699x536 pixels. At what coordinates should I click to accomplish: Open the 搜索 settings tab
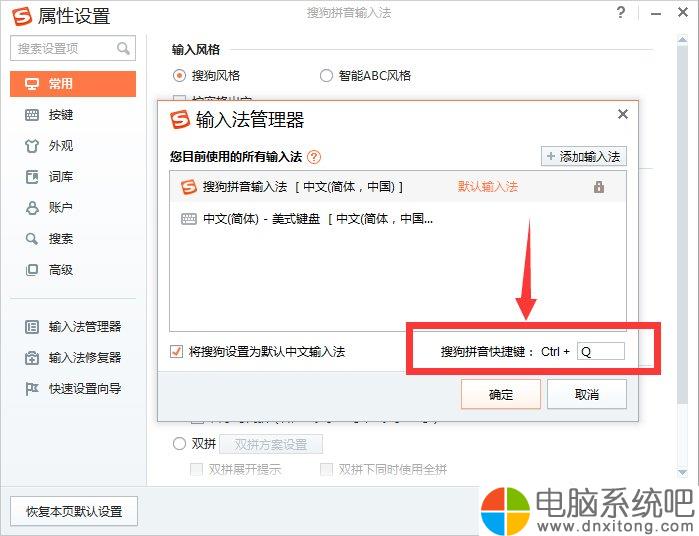point(73,239)
